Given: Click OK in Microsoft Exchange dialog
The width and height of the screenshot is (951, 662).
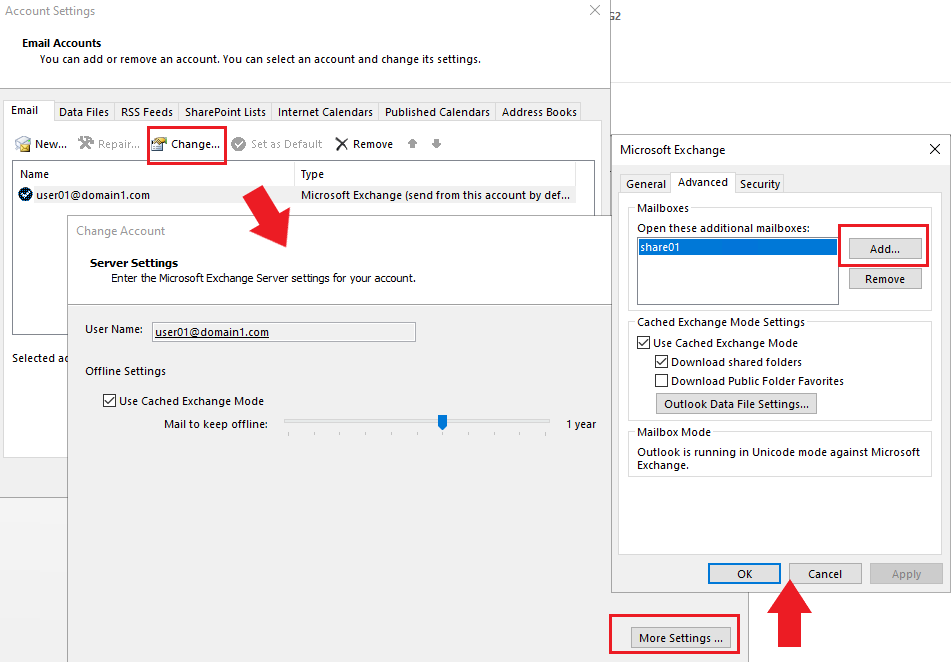Looking at the screenshot, I should pyautogui.click(x=744, y=574).
